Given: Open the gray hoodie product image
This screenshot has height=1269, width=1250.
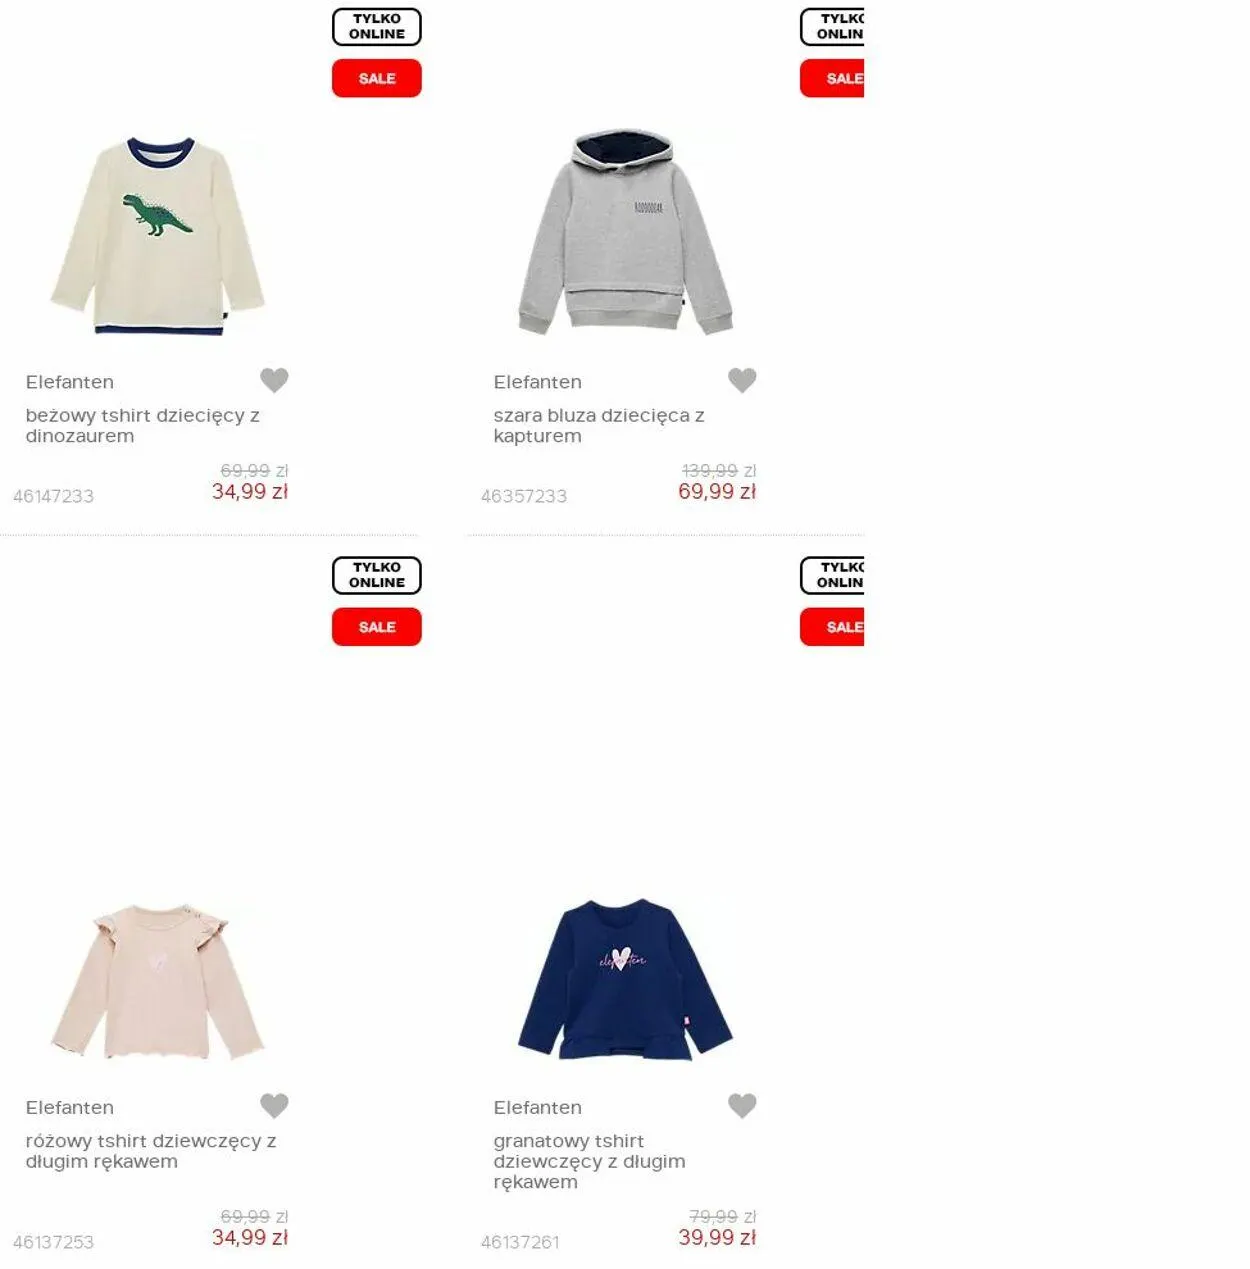Looking at the screenshot, I should tap(625, 231).
